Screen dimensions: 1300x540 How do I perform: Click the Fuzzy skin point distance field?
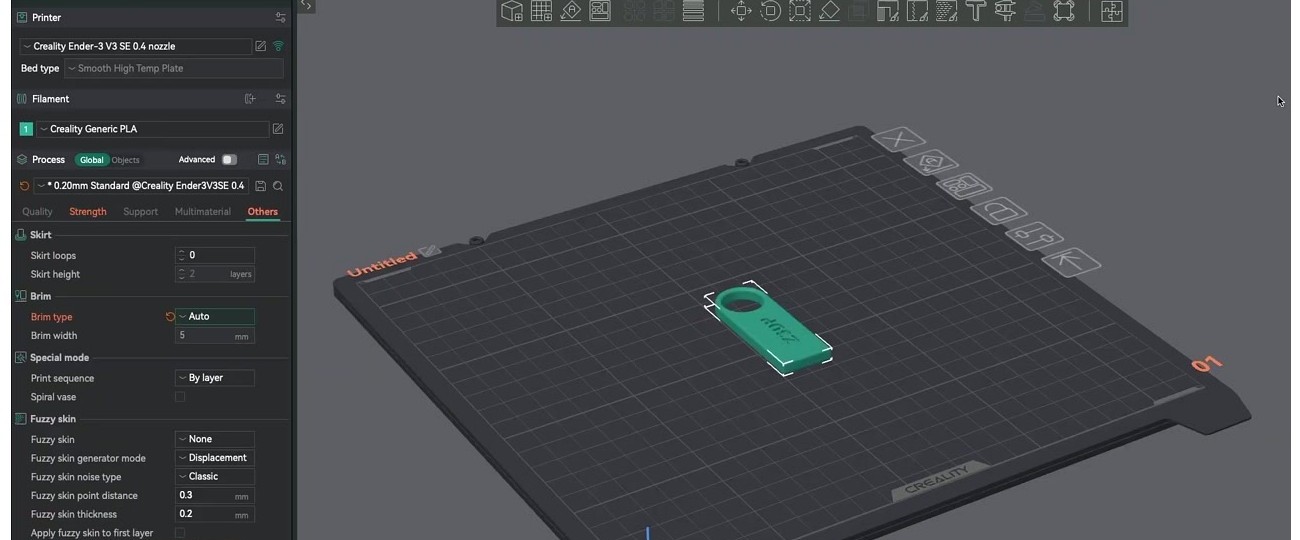coord(215,495)
